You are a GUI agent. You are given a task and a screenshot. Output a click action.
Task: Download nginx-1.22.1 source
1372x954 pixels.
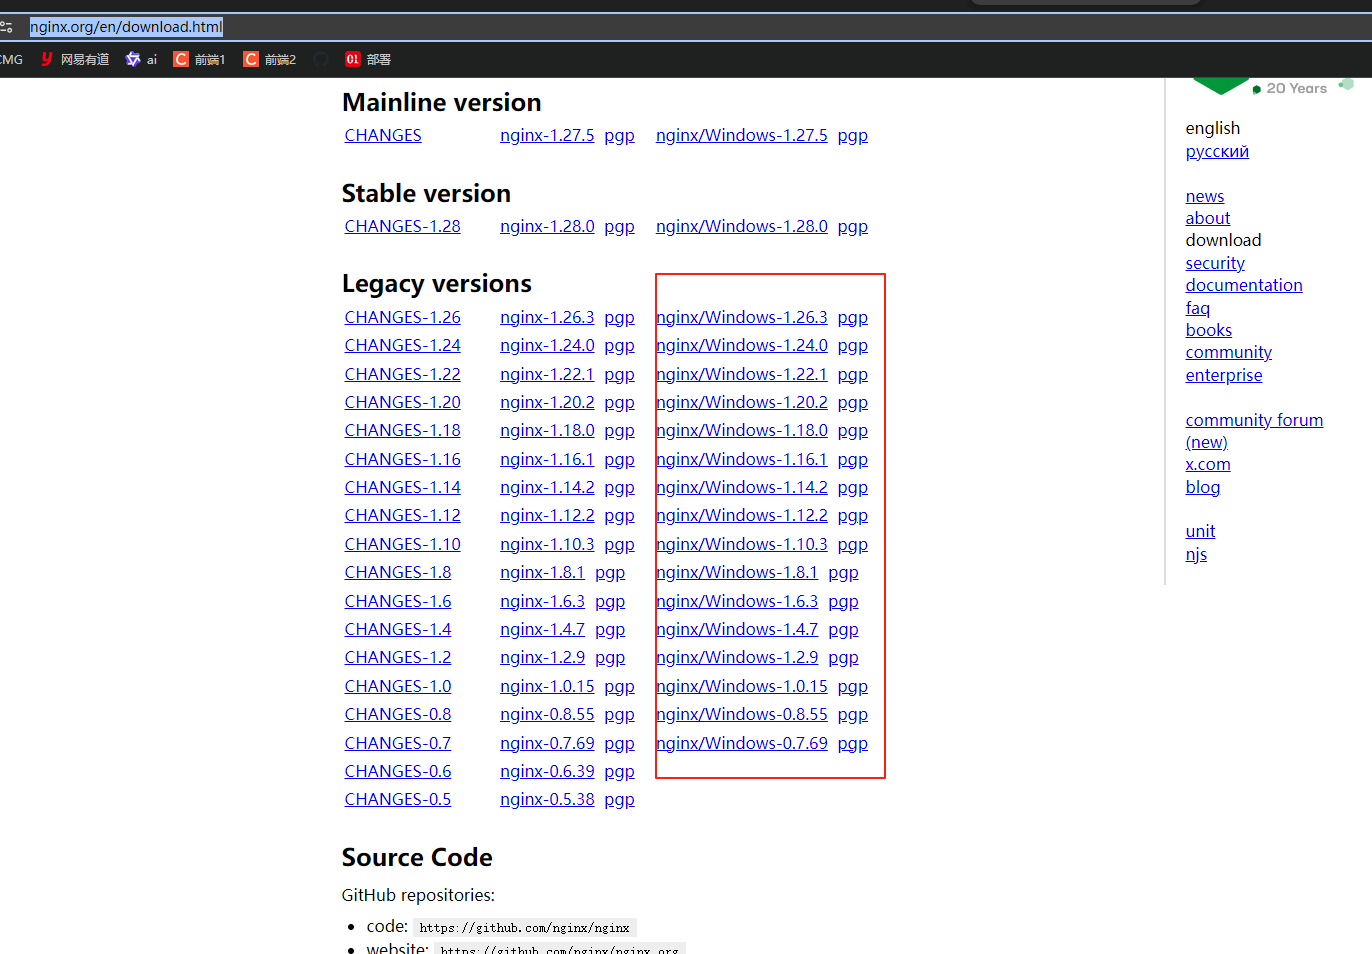(547, 374)
